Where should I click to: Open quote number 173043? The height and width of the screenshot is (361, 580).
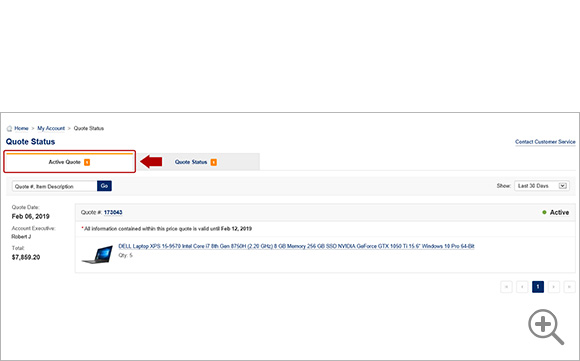tap(113, 212)
